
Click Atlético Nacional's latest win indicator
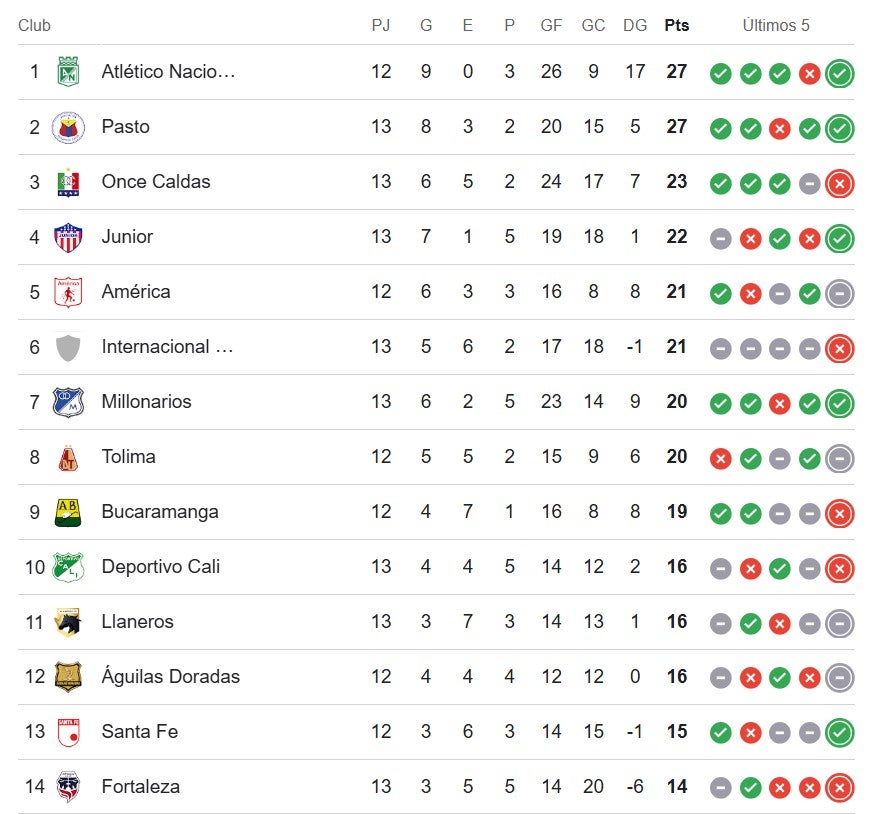840,73
